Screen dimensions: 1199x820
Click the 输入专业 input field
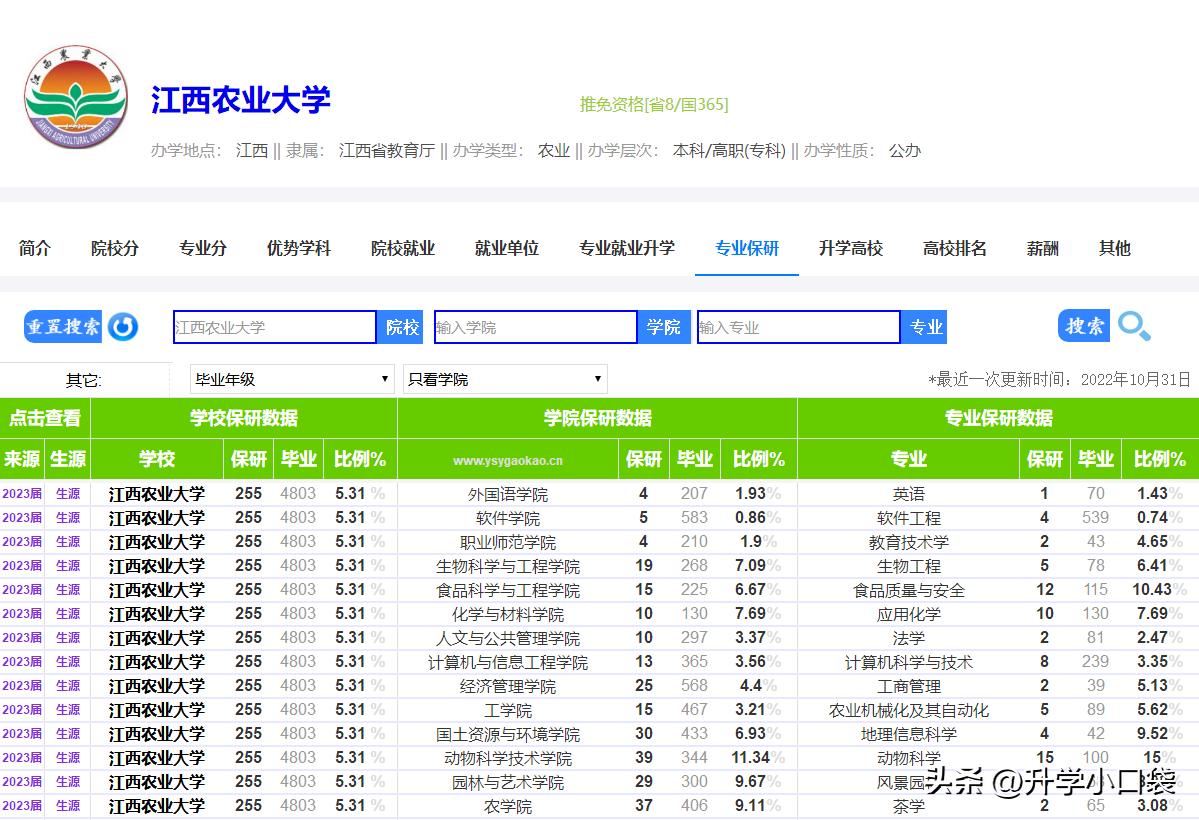(798, 326)
